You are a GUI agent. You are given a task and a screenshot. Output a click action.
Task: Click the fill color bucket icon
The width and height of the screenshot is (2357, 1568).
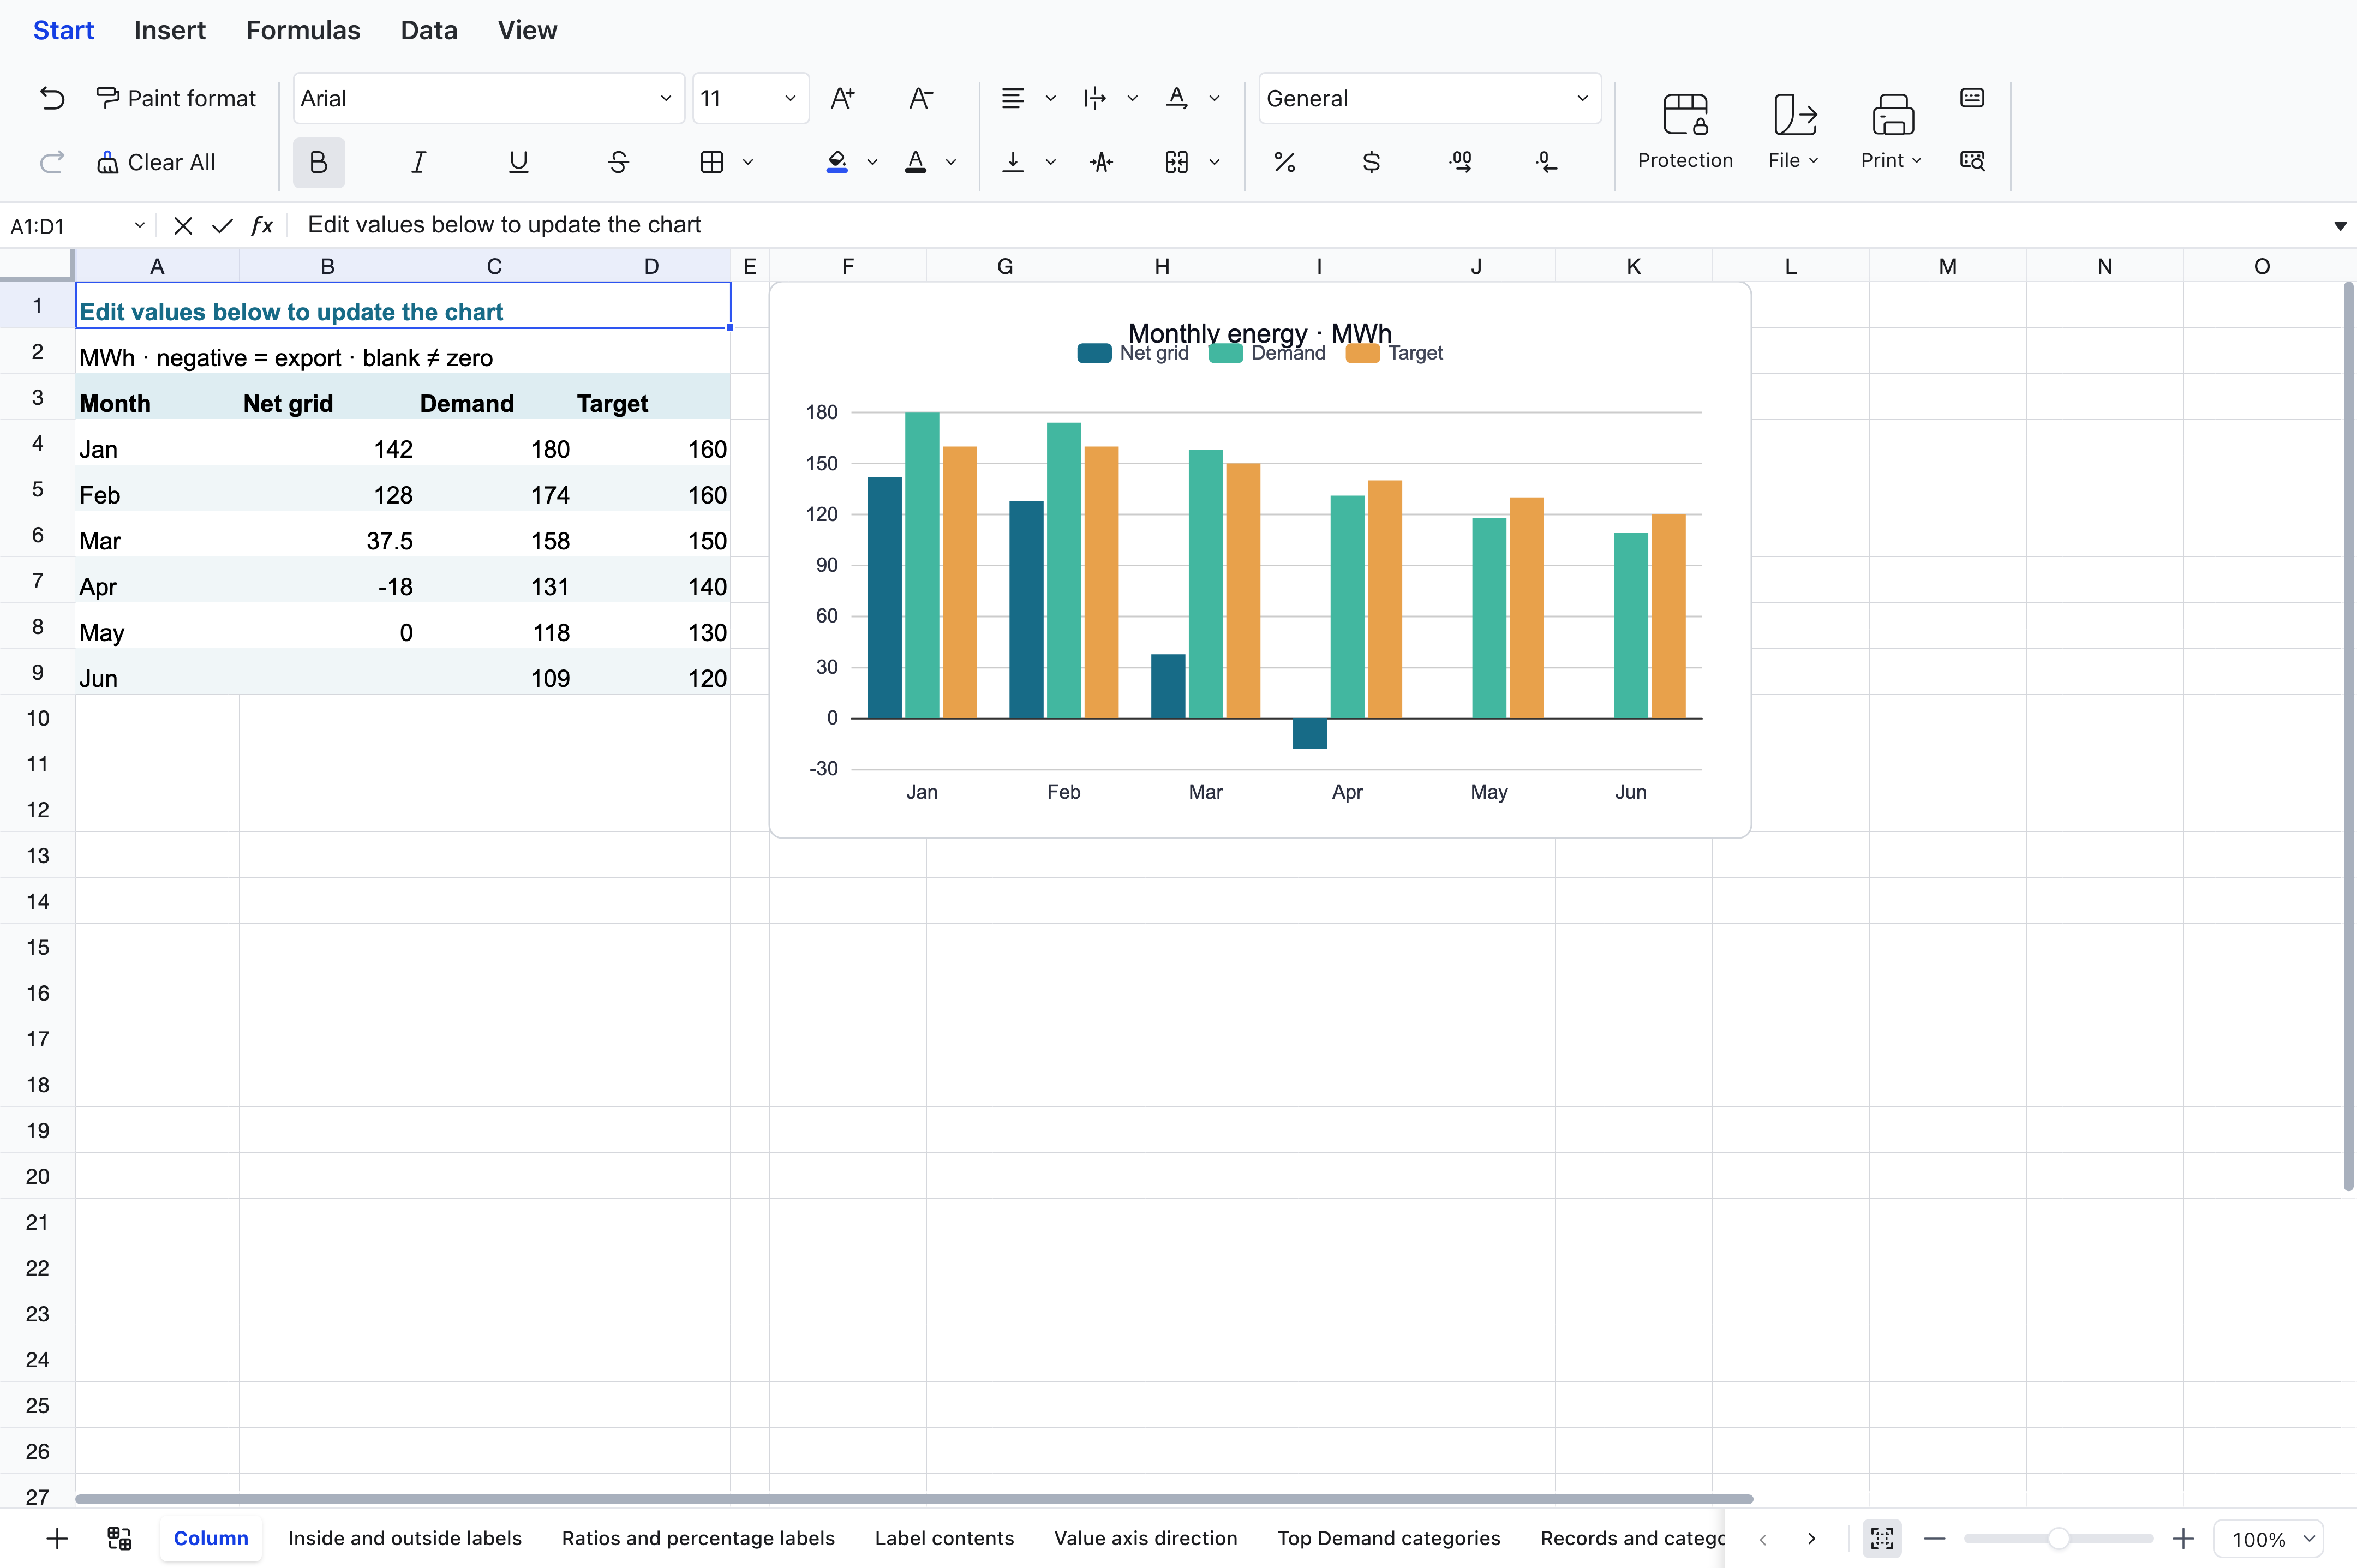pos(838,162)
